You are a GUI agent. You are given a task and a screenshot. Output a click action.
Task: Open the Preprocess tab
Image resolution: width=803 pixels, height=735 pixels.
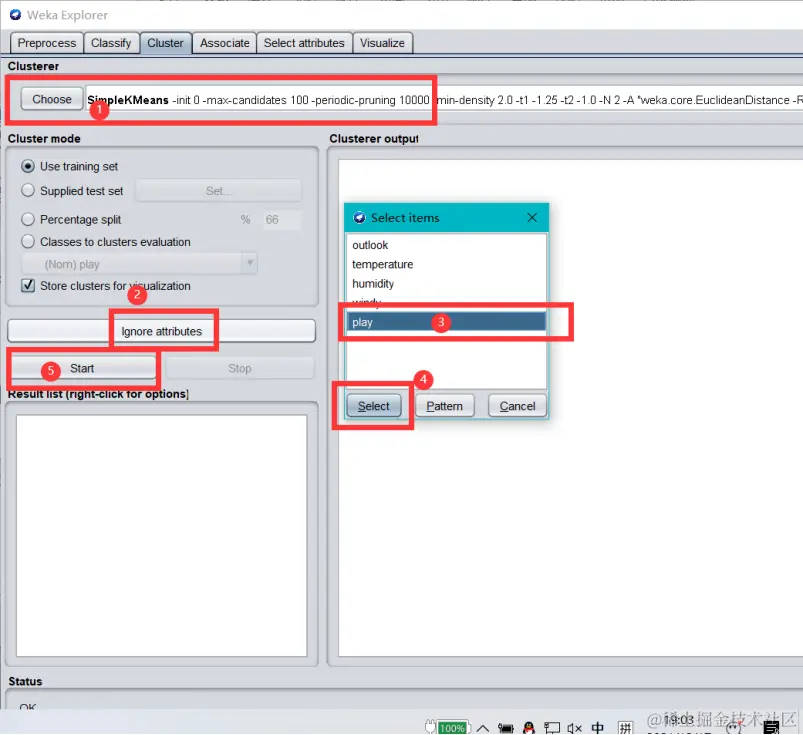tap(47, 43)
